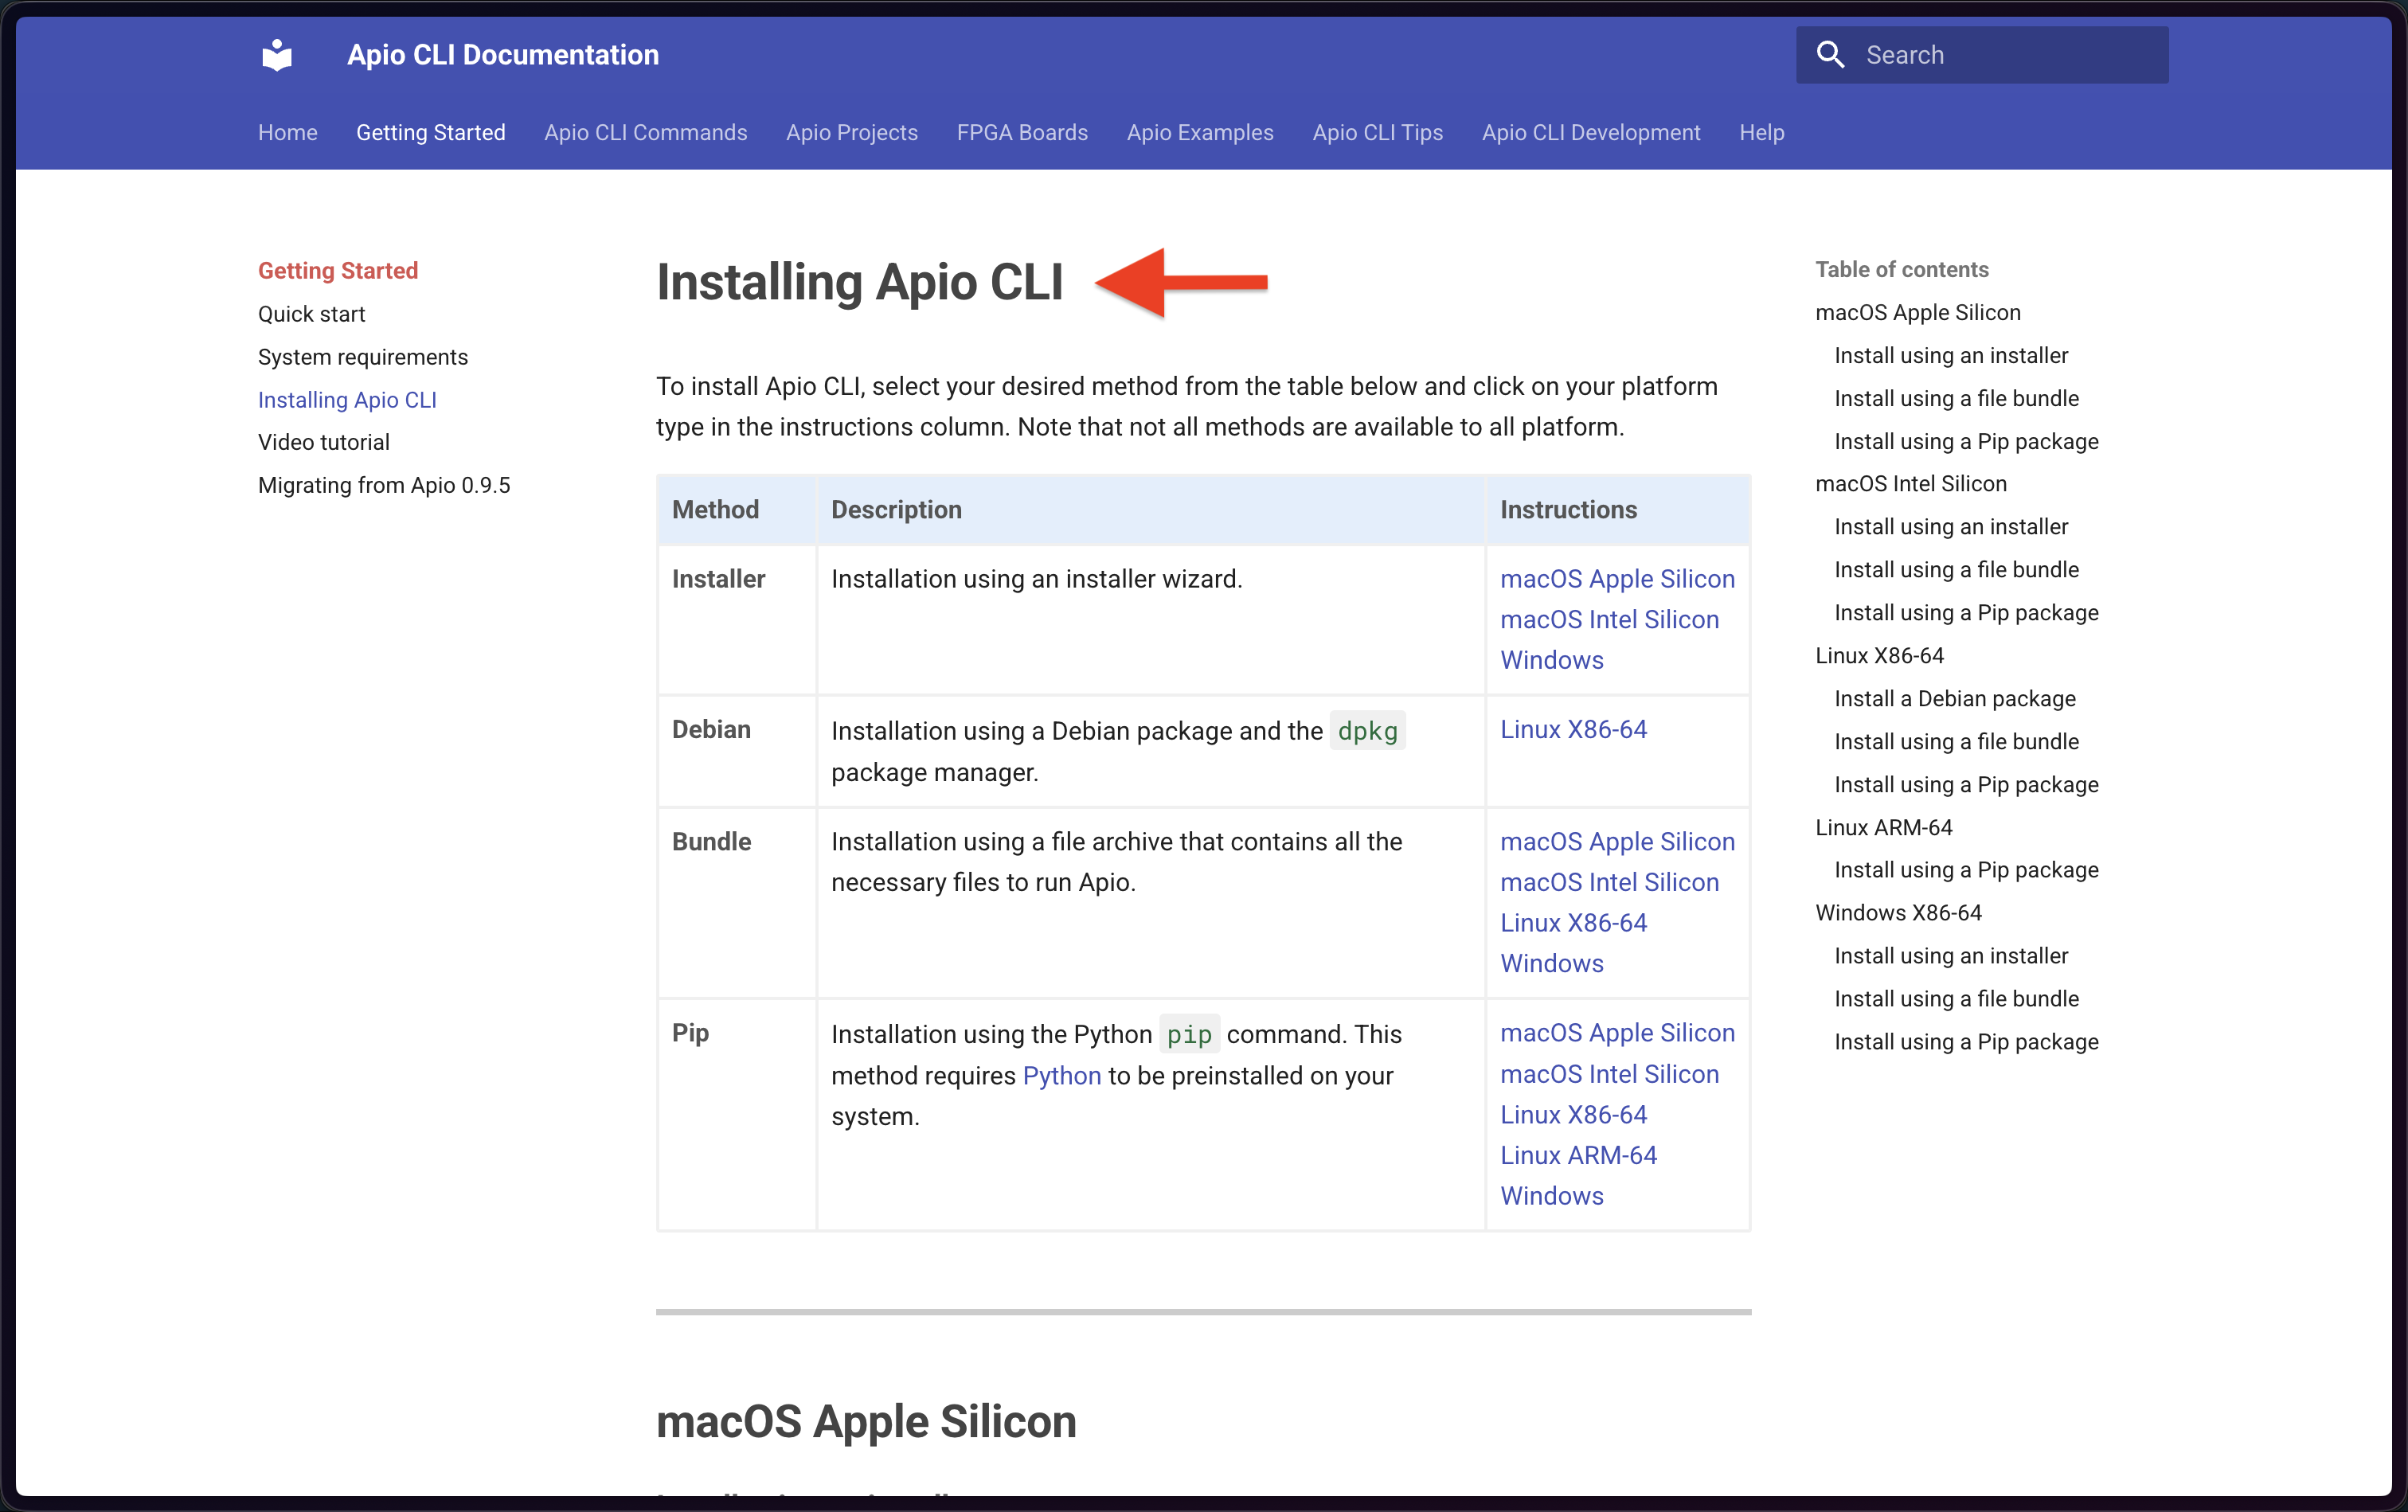Open Install using an installer under macOS Apple Silicon
2408x1512 pixels.
click(x=1951, y=356)
